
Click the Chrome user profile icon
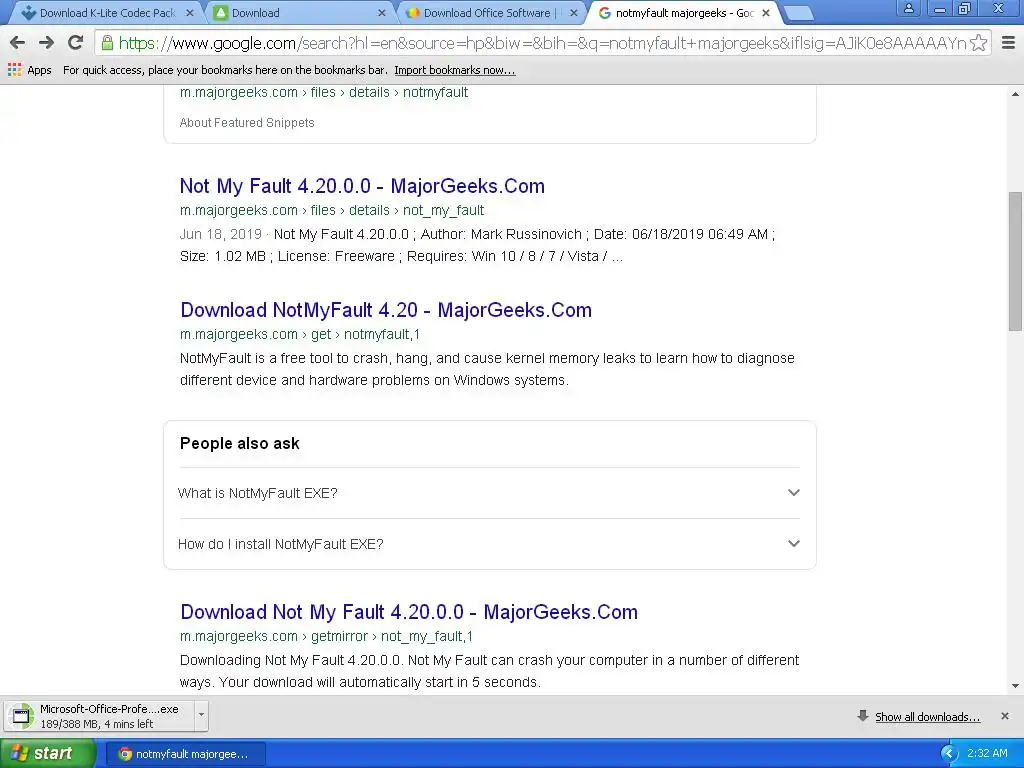point(908,8)
